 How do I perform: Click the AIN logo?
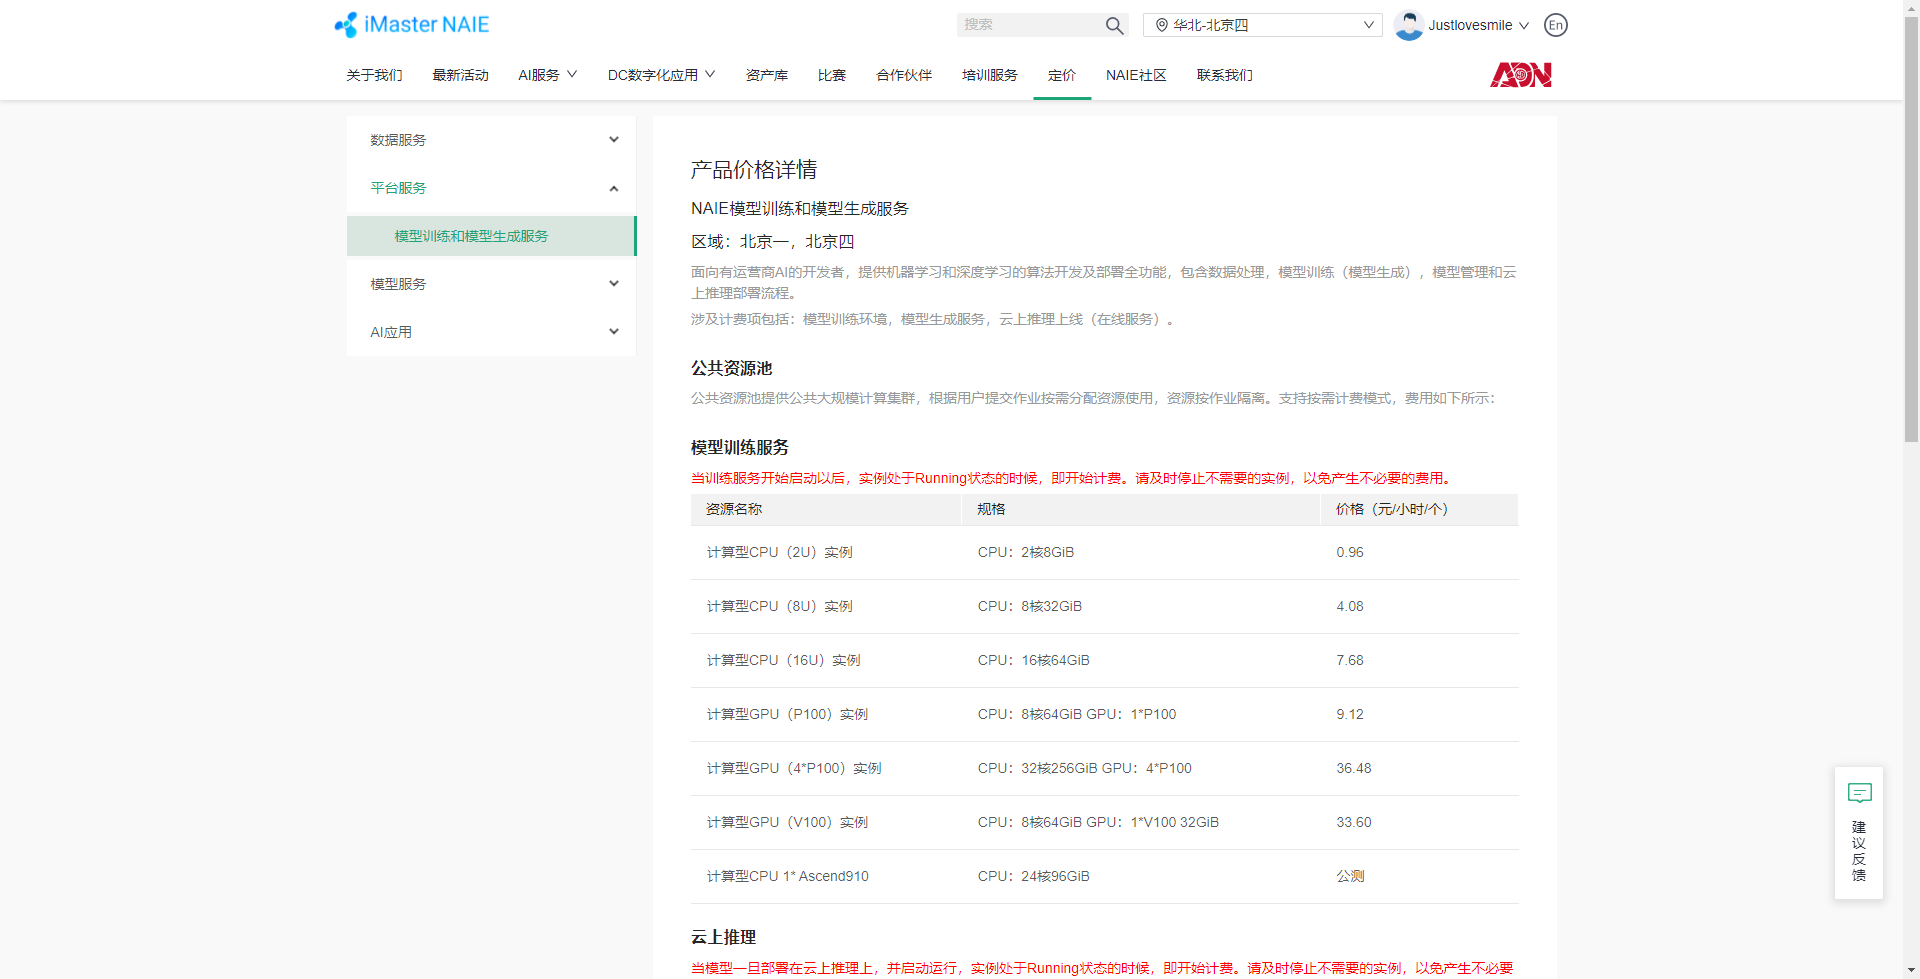click(x=1520, y=75)
